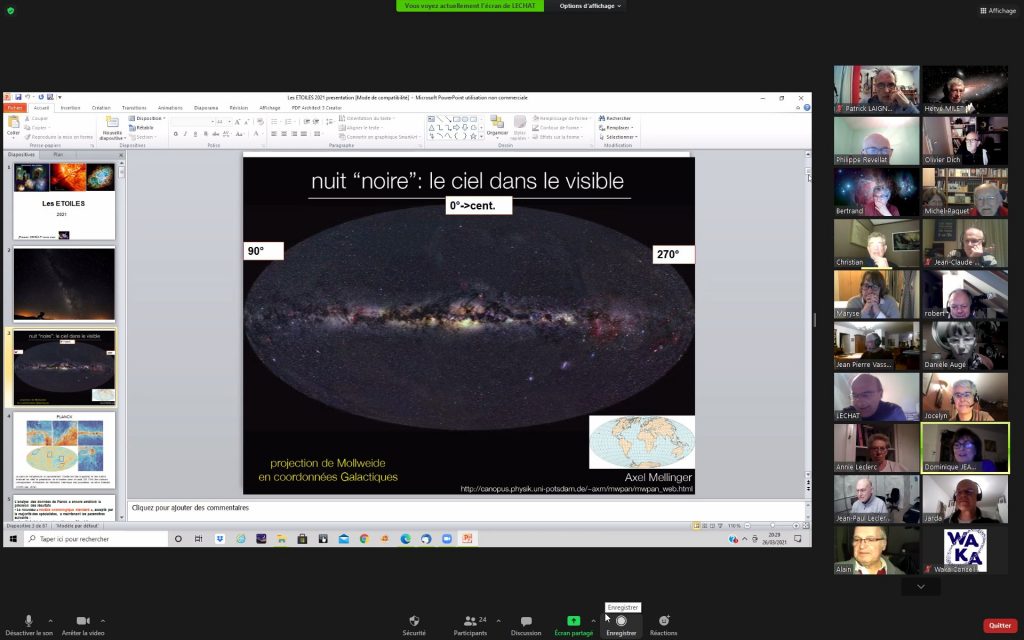Open the Sélectionner dropdown
This screenshot has width=1024, height=640.
[x=618, y=137]
